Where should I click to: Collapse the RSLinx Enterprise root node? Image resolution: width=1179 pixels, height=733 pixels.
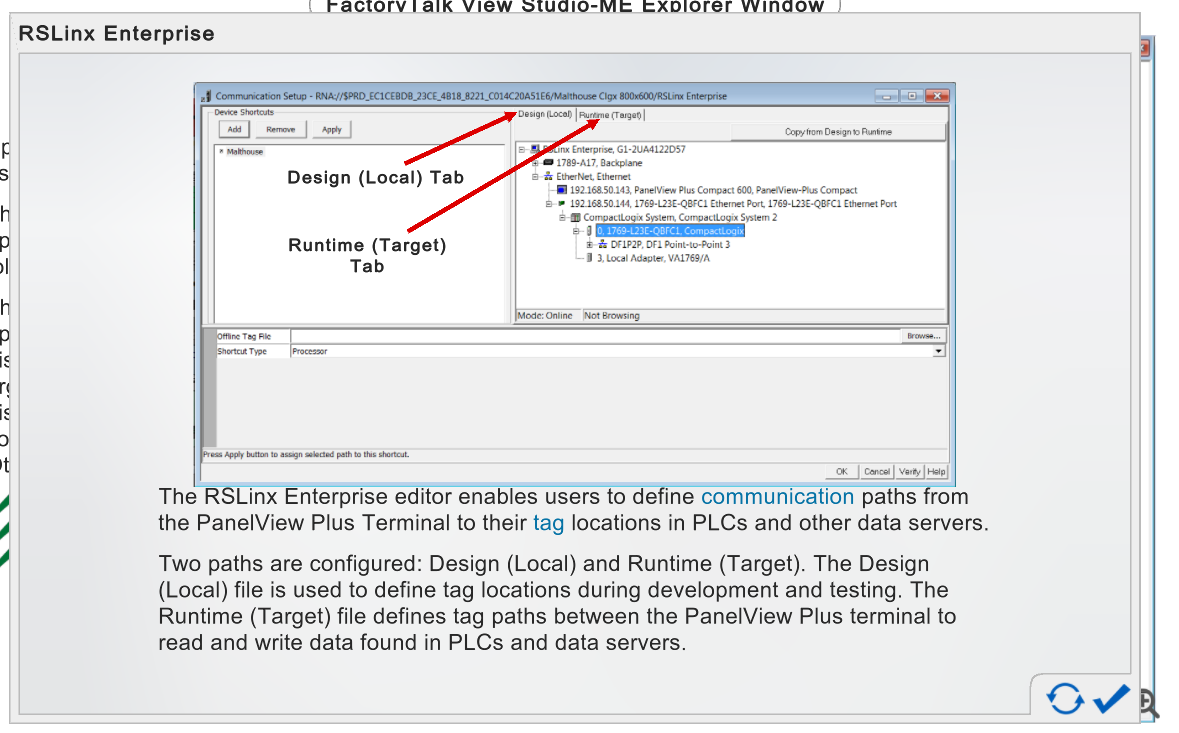[x=522, y=150]
